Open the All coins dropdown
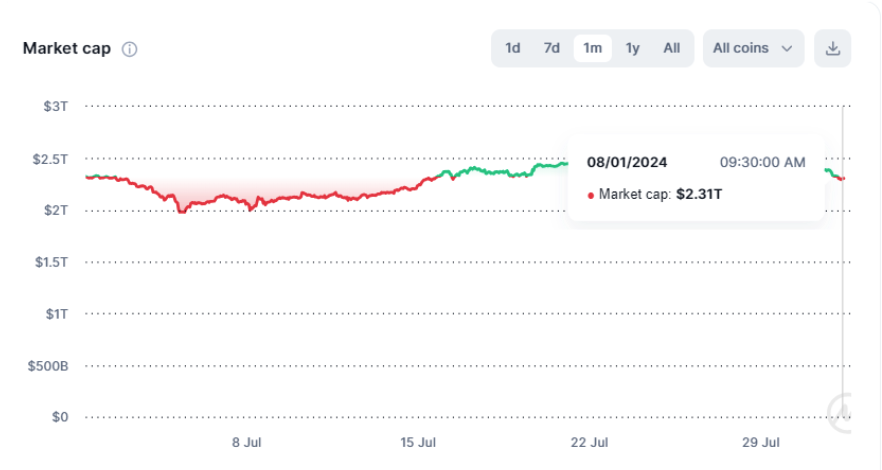 click(752, 48)
